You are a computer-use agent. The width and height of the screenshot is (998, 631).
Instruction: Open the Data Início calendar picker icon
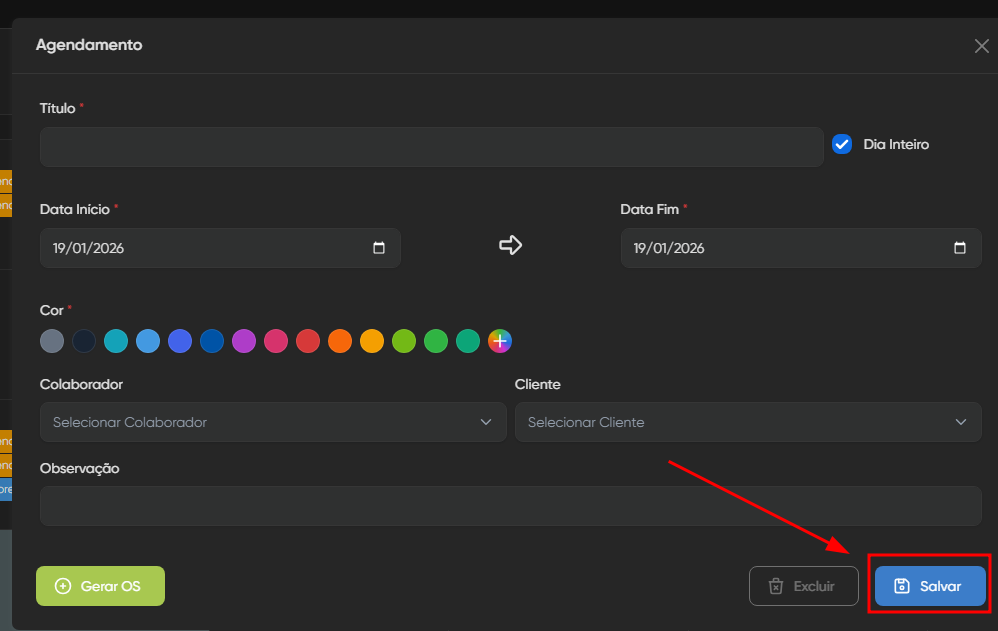pos(379,248)
